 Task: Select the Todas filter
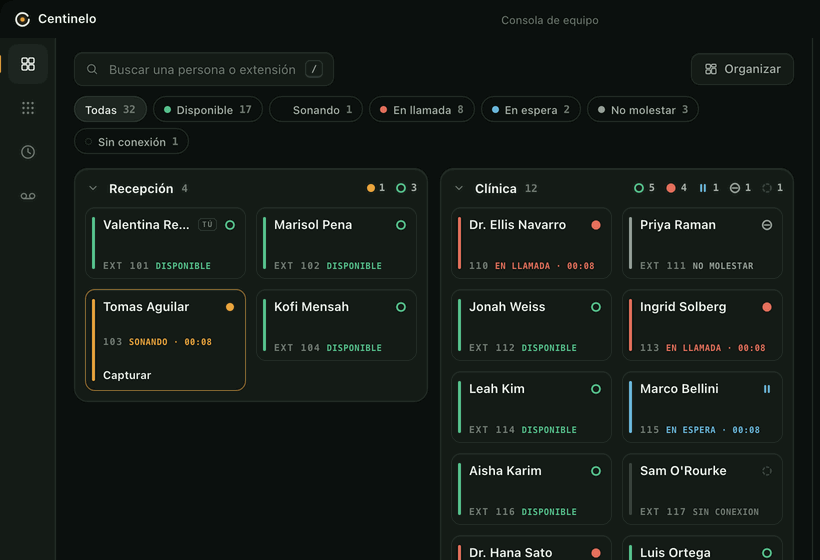110,109
